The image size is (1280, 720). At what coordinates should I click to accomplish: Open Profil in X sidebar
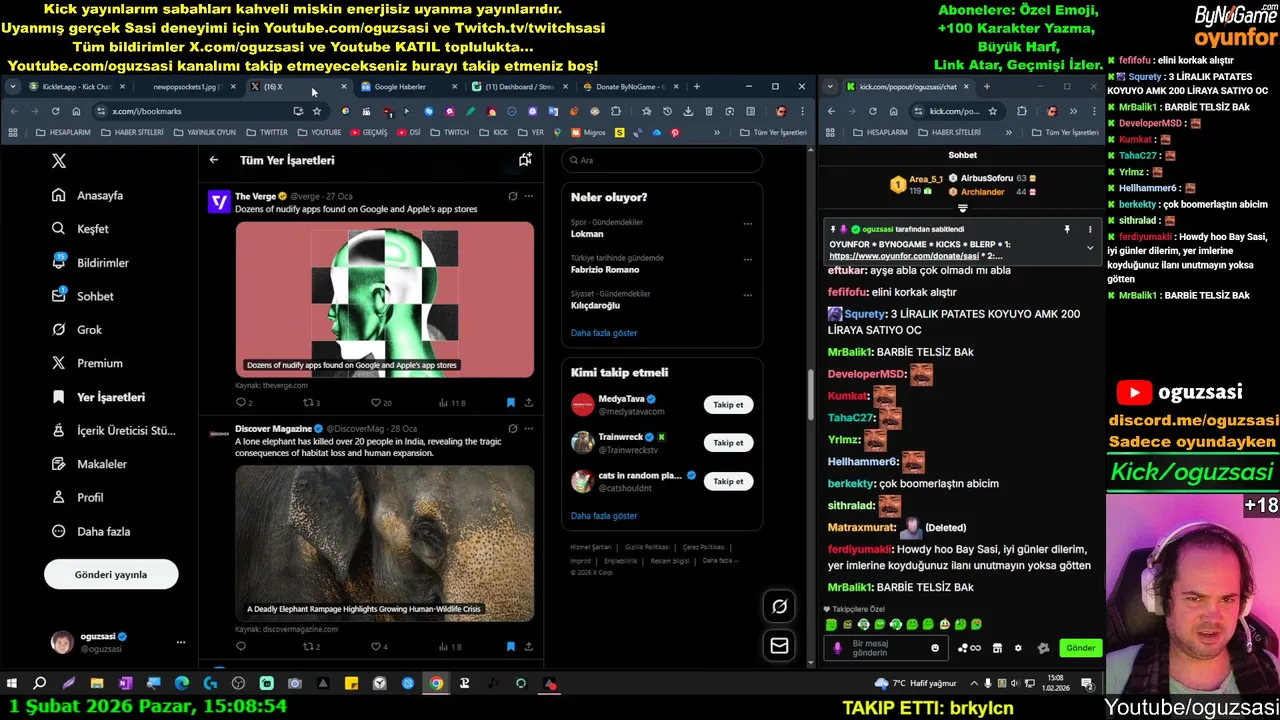(x=77, y=498)
